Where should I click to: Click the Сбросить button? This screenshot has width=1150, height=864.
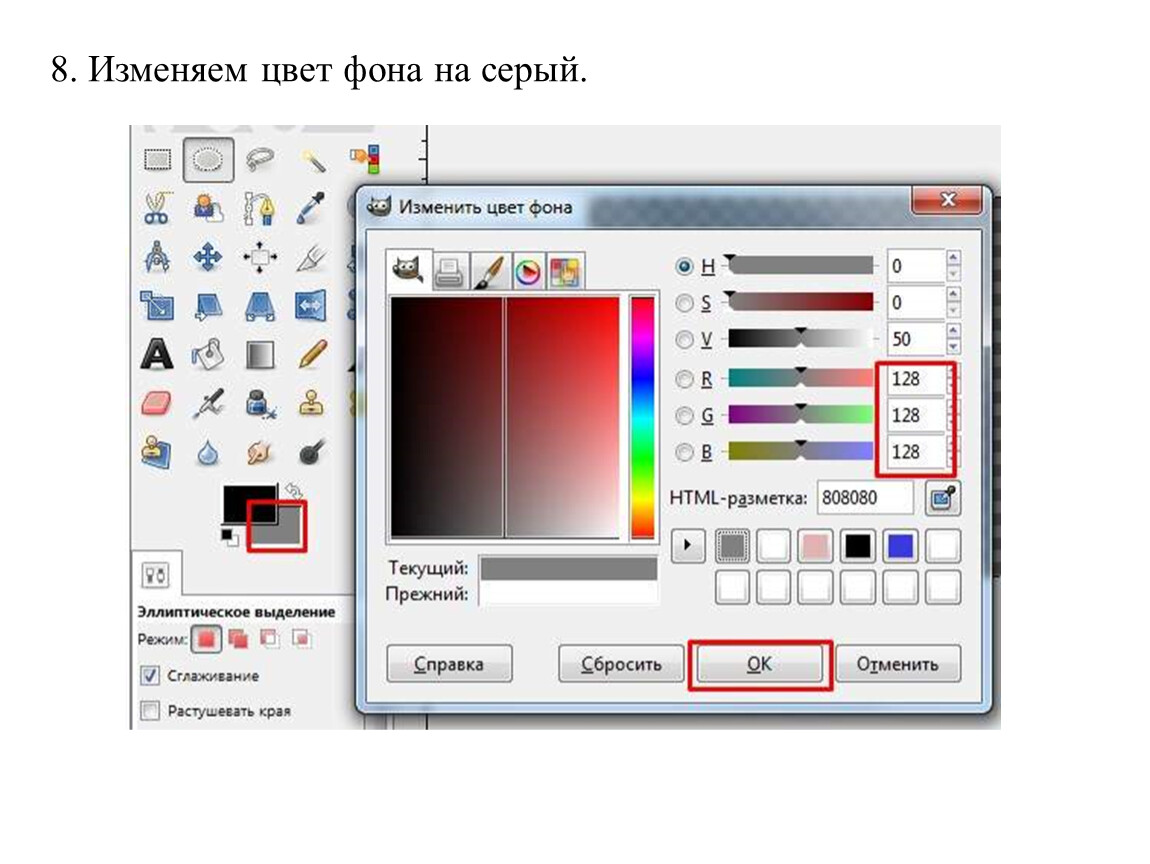[x=621, y=664]
